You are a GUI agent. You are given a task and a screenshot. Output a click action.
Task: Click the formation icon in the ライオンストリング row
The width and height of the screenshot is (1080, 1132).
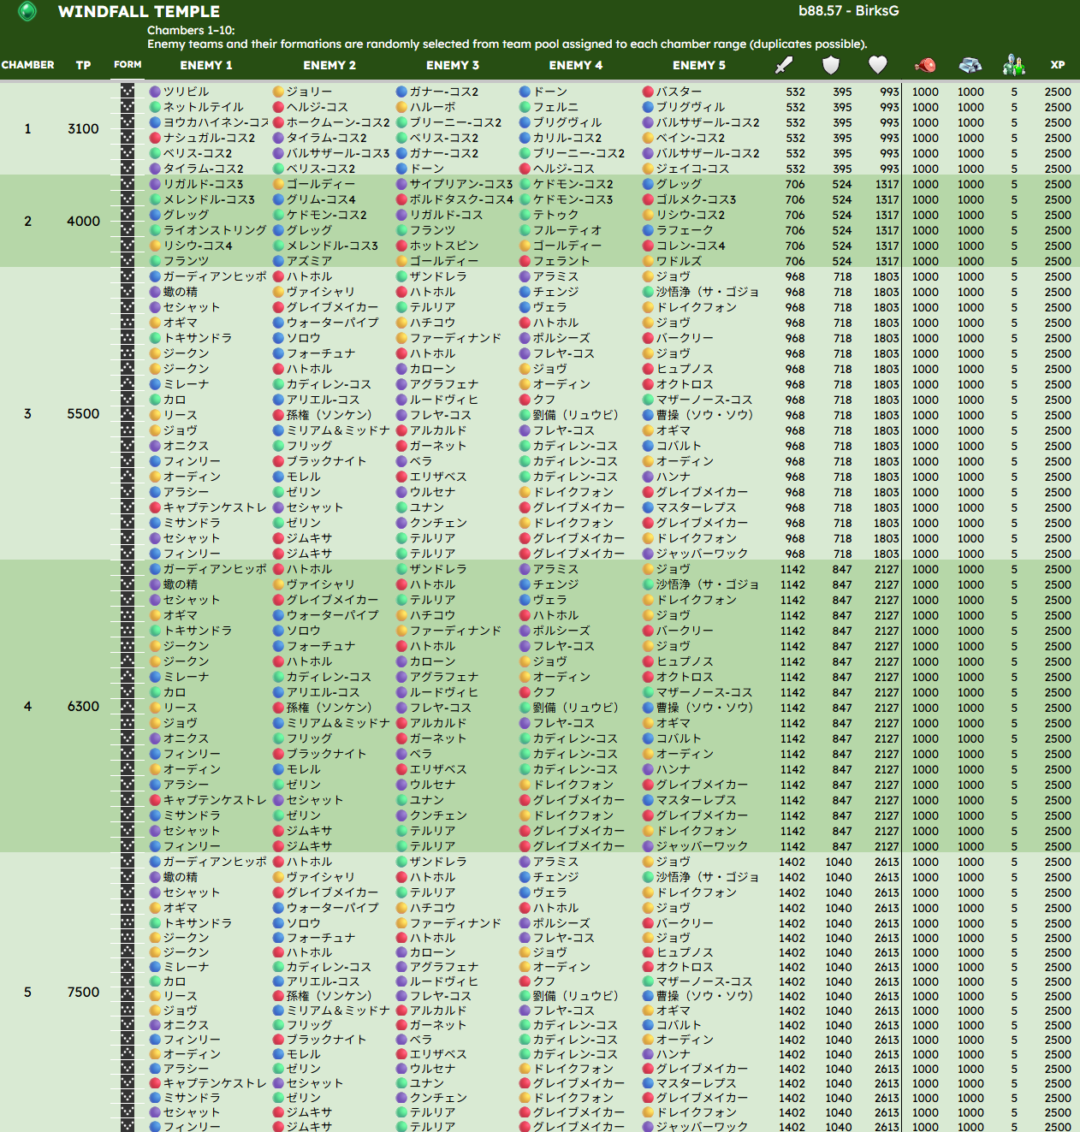(x=128, y=230)
